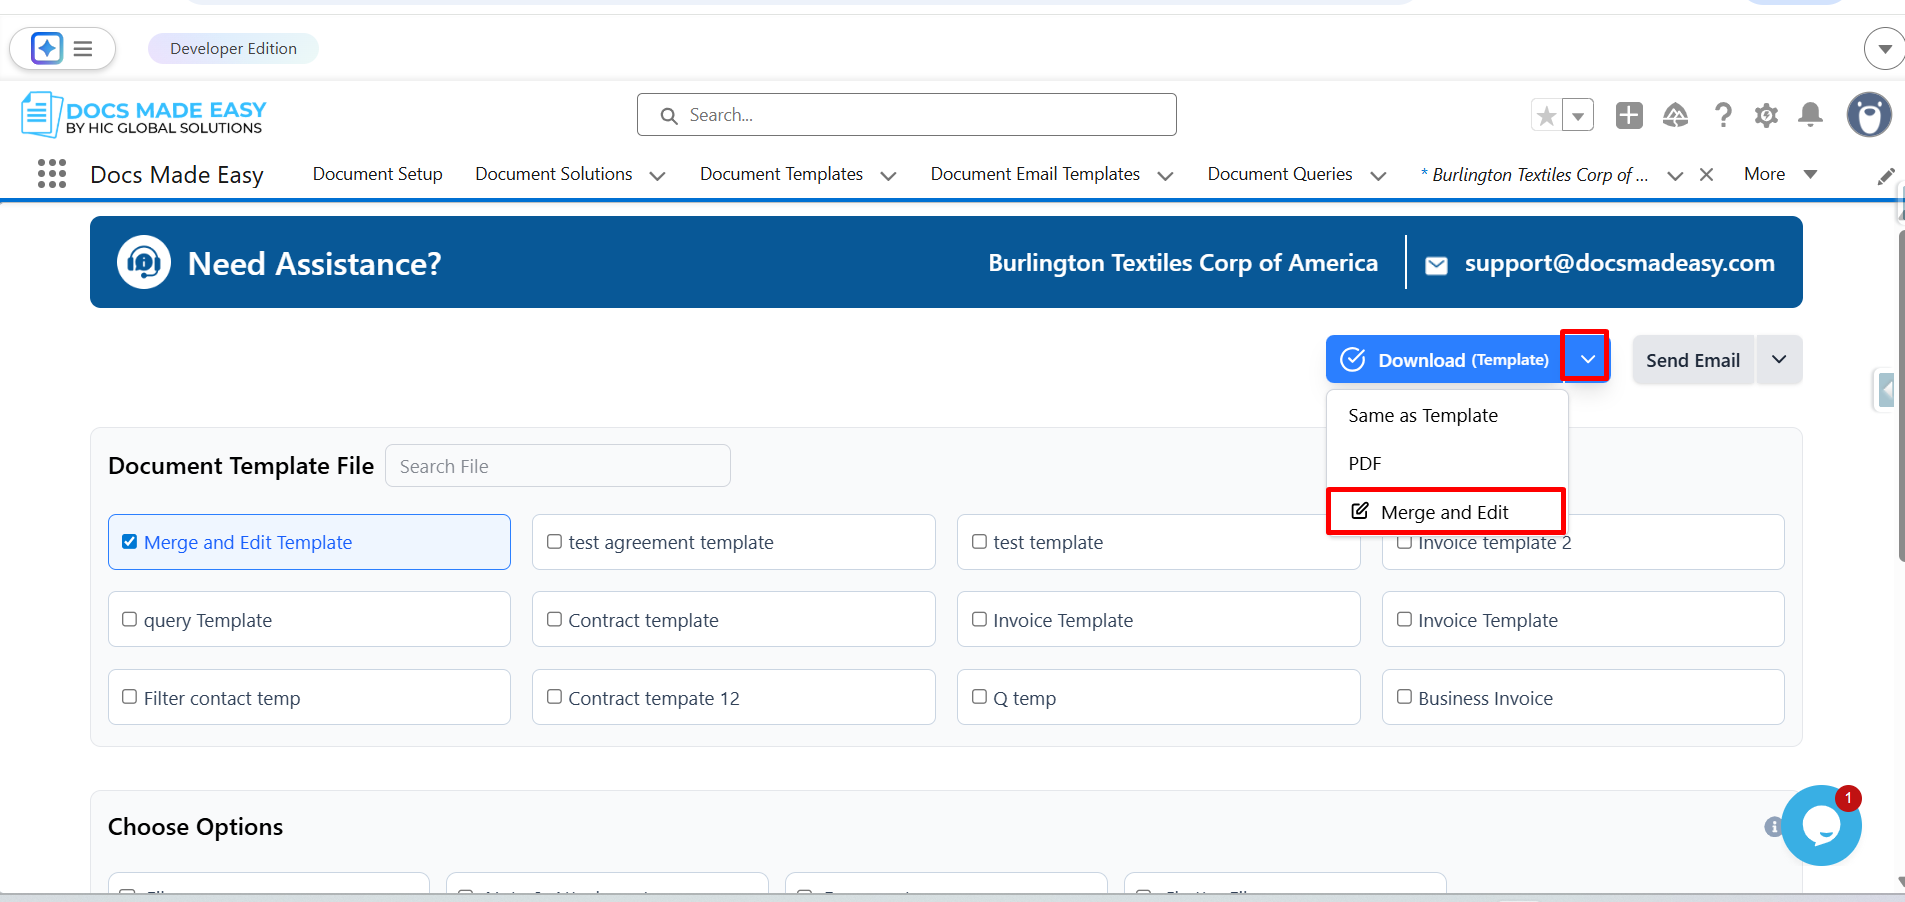
Task: Expand the Document Templates tab chevron
Action: (x=888, y=176)
